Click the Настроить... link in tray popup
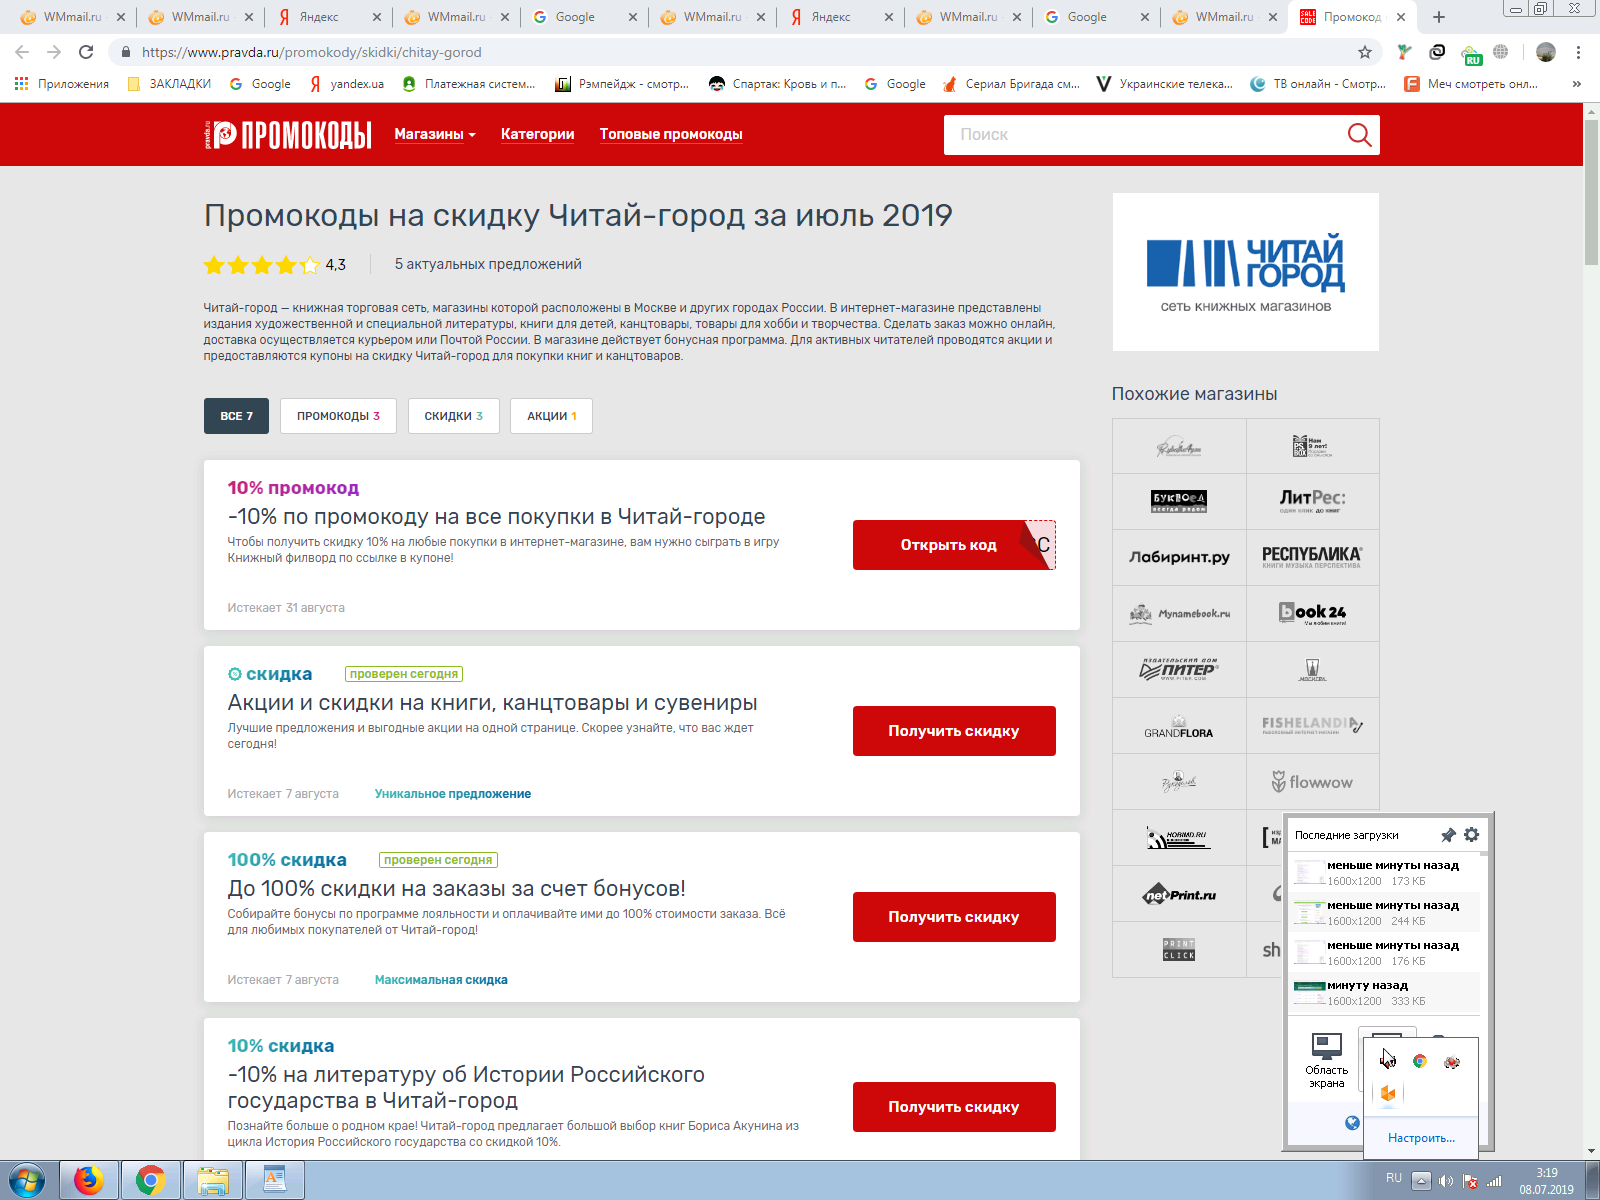Image resolution: width=1600 pixels, height=1200 pixels. [1421, 1138]
